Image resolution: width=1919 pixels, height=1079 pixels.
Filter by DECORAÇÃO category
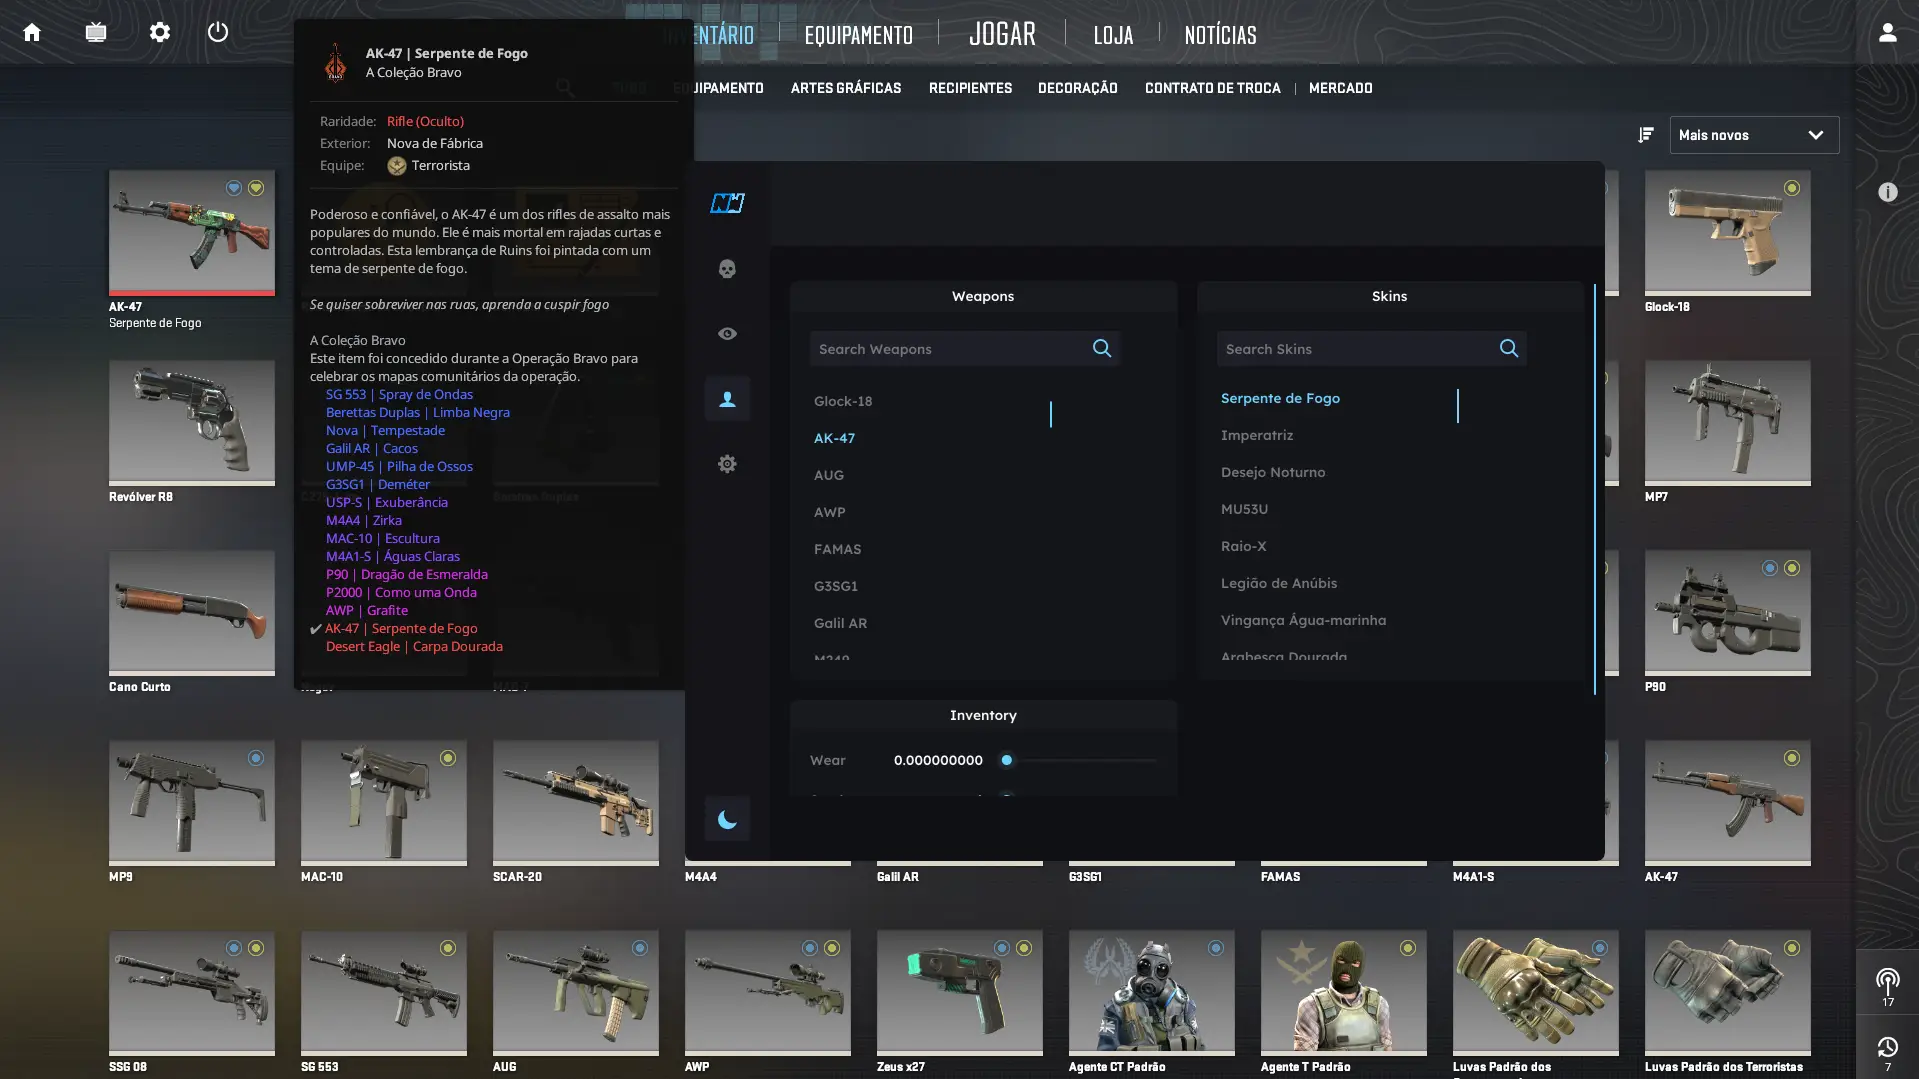coord(1078,88)
